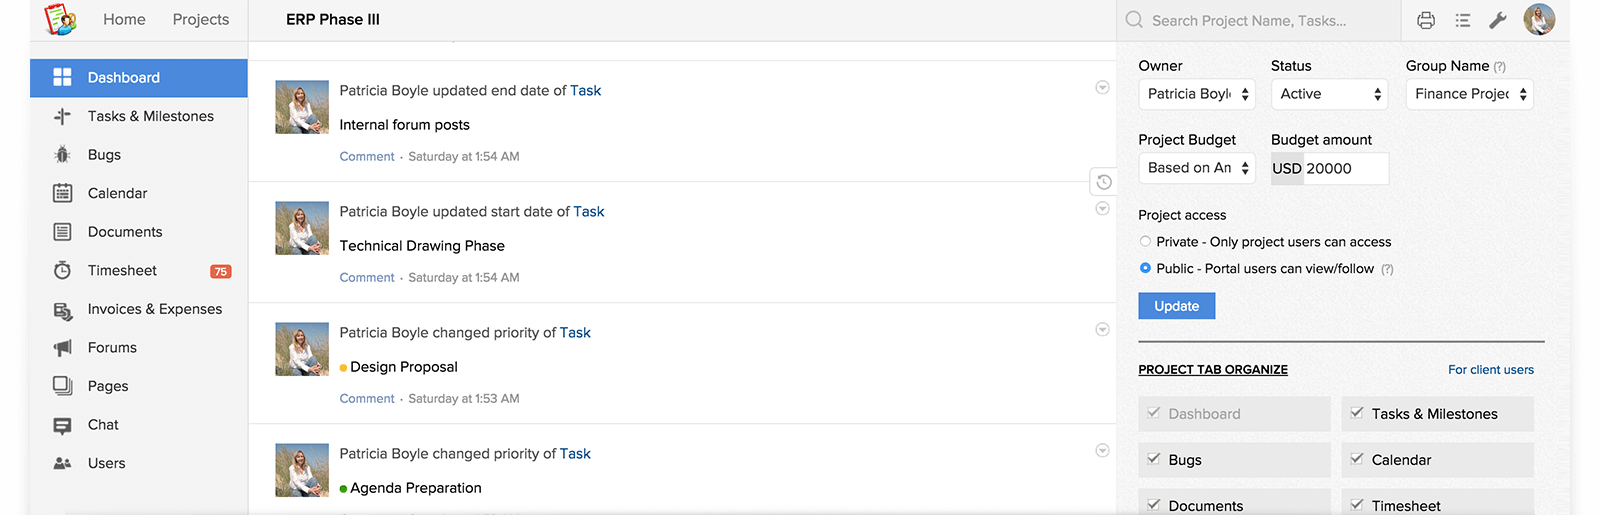Select the Timesheet clock icon
The image size is (1600, 515).
62,270
